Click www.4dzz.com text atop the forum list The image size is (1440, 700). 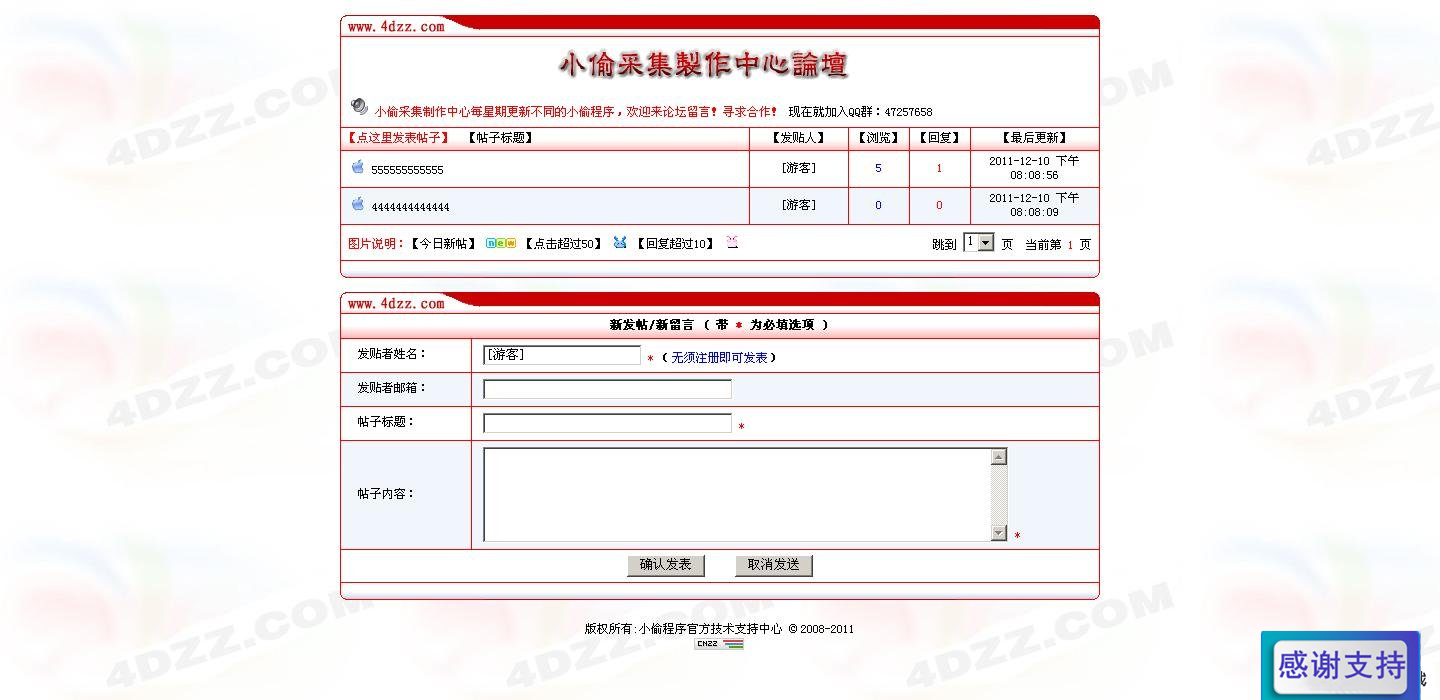[x=396, y=27]
